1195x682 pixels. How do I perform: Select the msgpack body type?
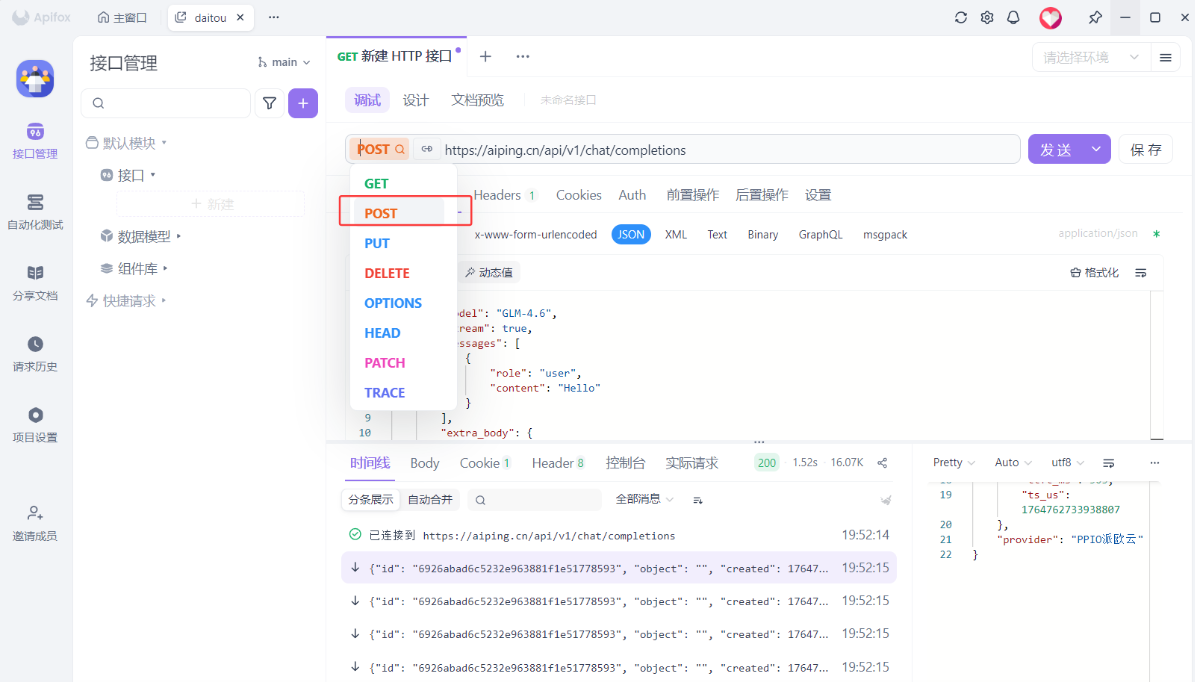tap(885, 235)
